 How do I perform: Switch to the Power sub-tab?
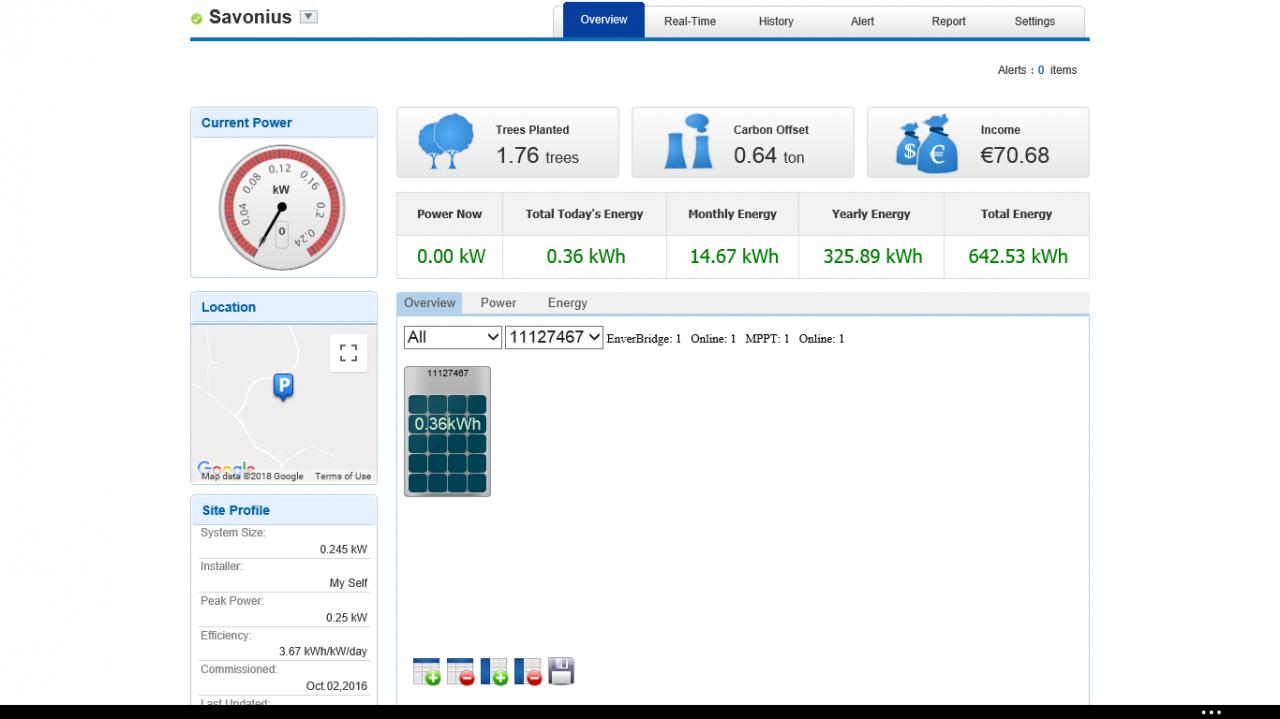pos(498,303)
